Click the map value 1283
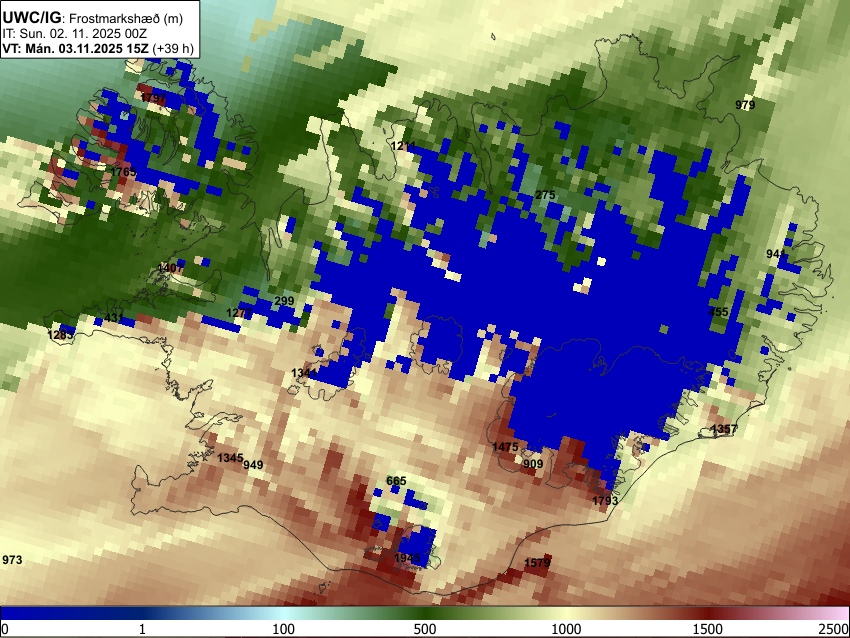This screenshot has width=850, height=638. [60, 334]
